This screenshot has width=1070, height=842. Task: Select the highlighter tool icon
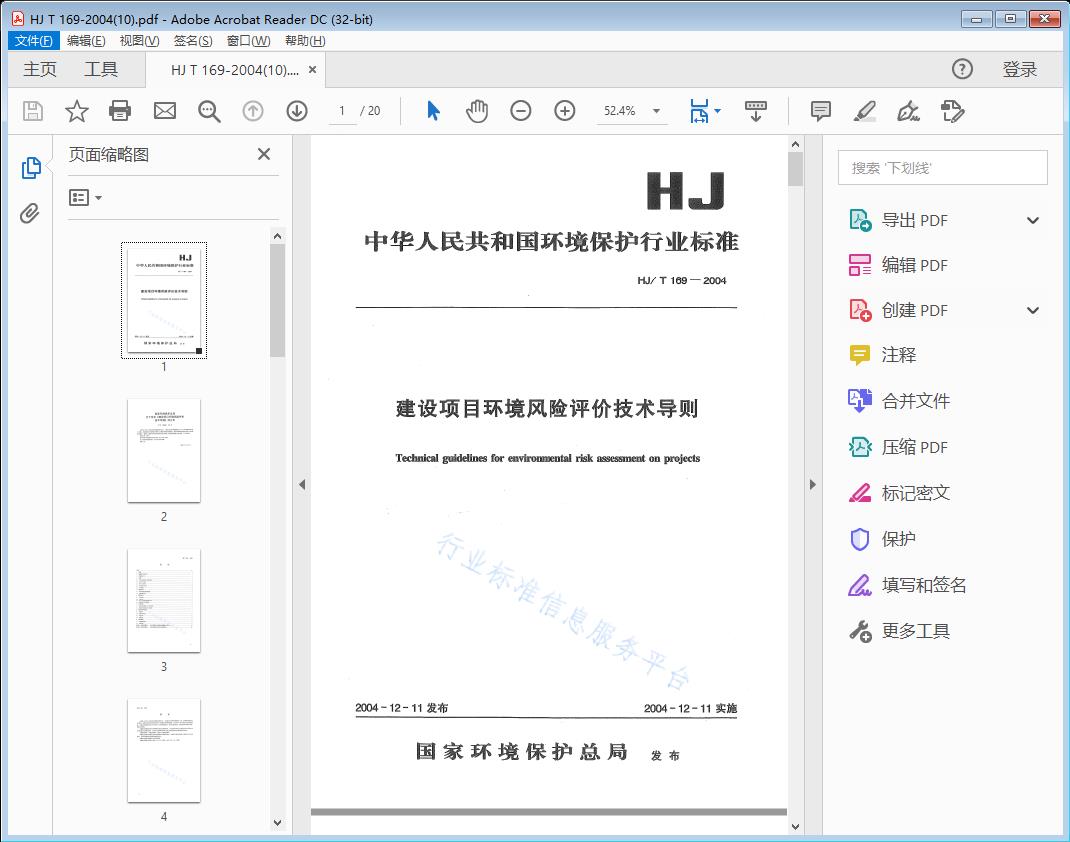click(x=864, y=112)
